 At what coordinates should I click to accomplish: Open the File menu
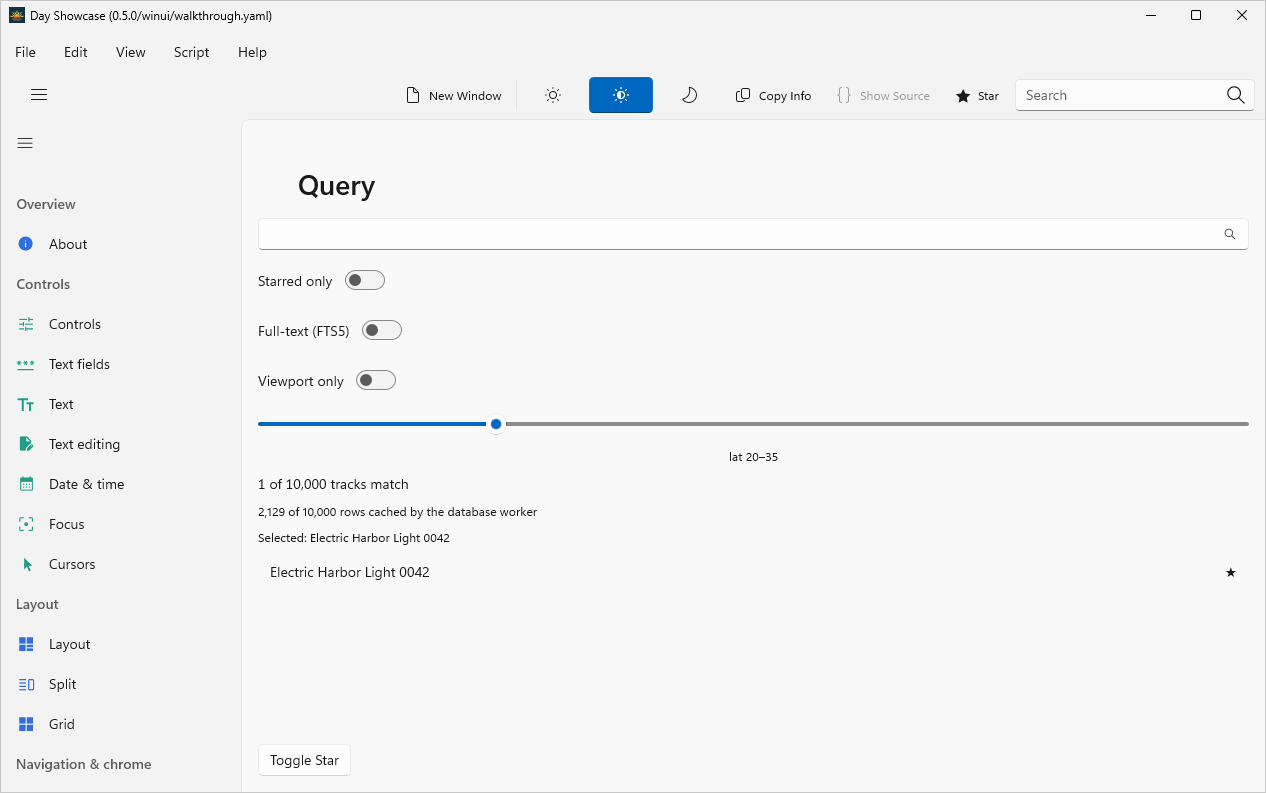[25, 52]
